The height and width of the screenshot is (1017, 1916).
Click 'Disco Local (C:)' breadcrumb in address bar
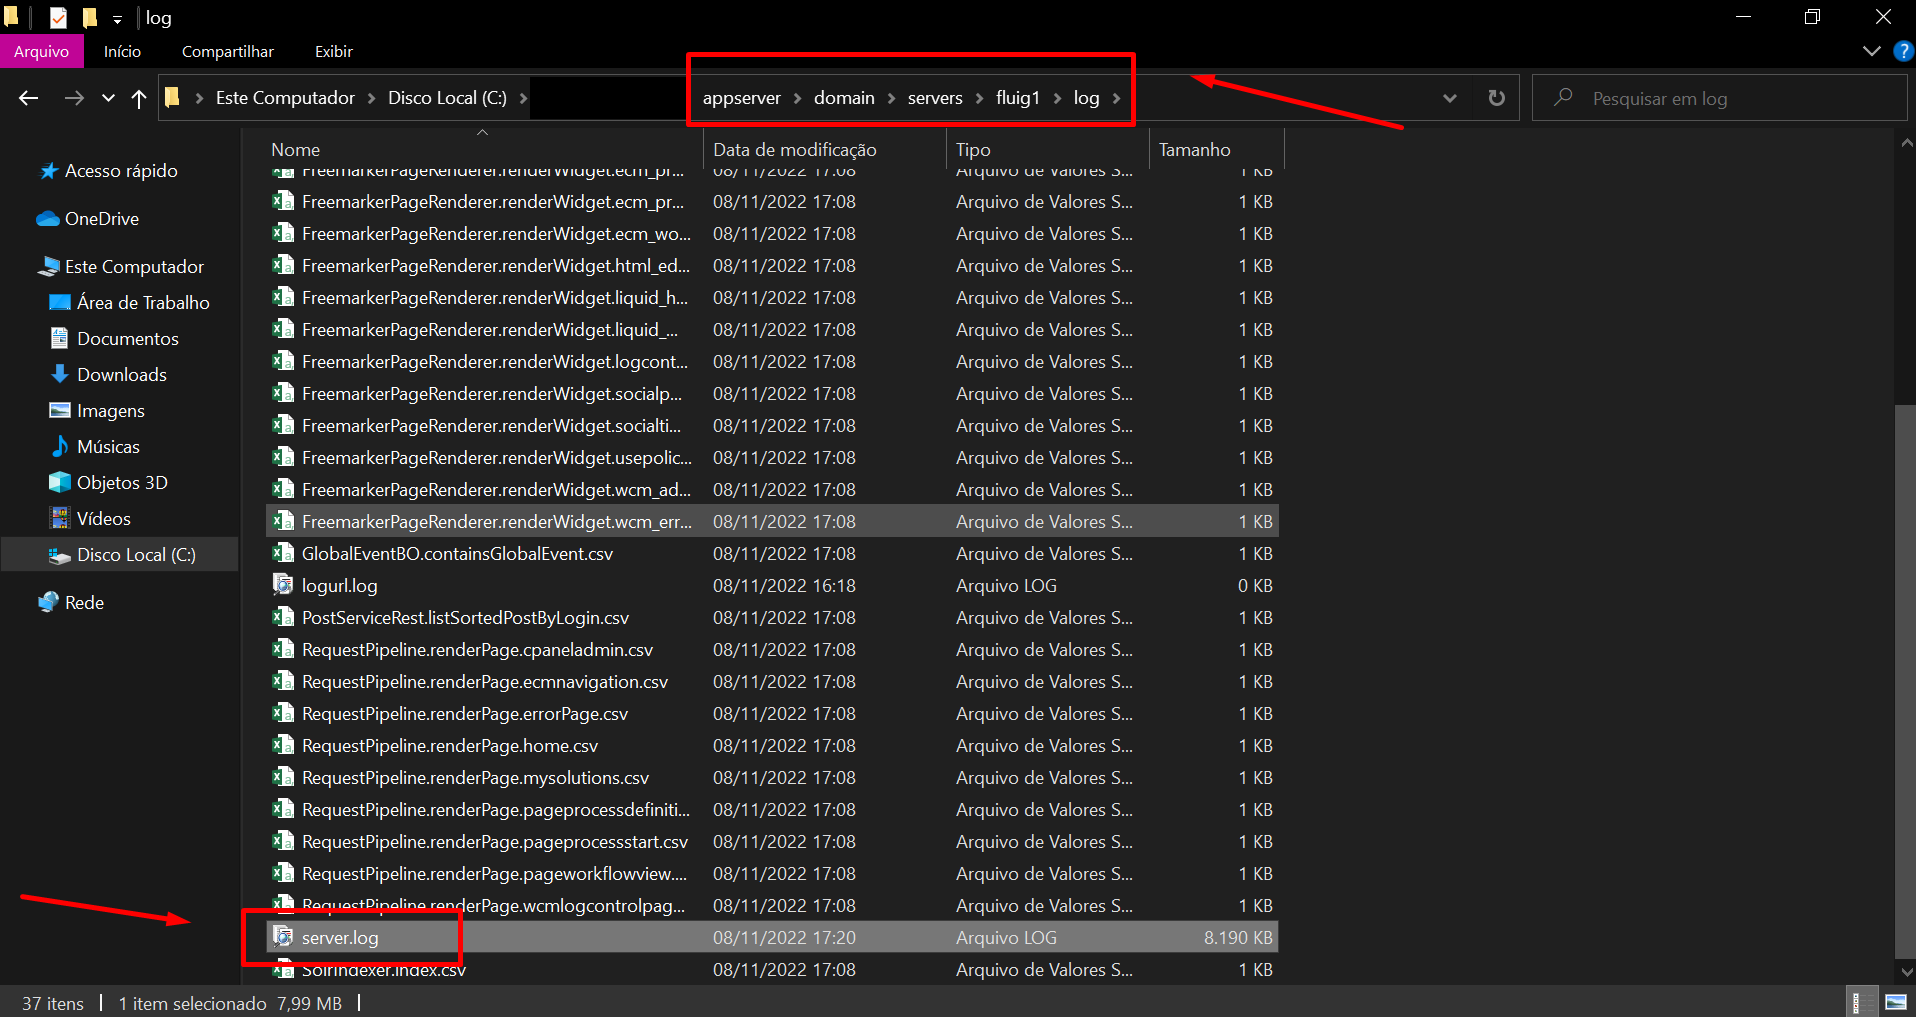coord(447,98)
